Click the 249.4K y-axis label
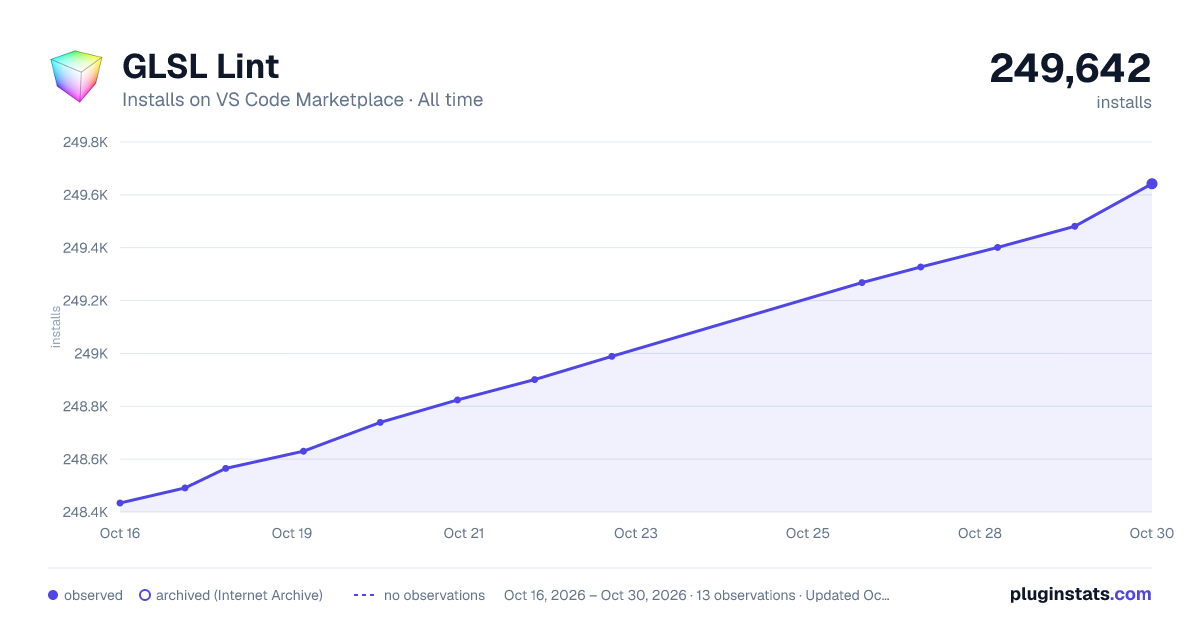Viewport: 1200px width, 630px height. pyautogui.click(x=85, y=247)
